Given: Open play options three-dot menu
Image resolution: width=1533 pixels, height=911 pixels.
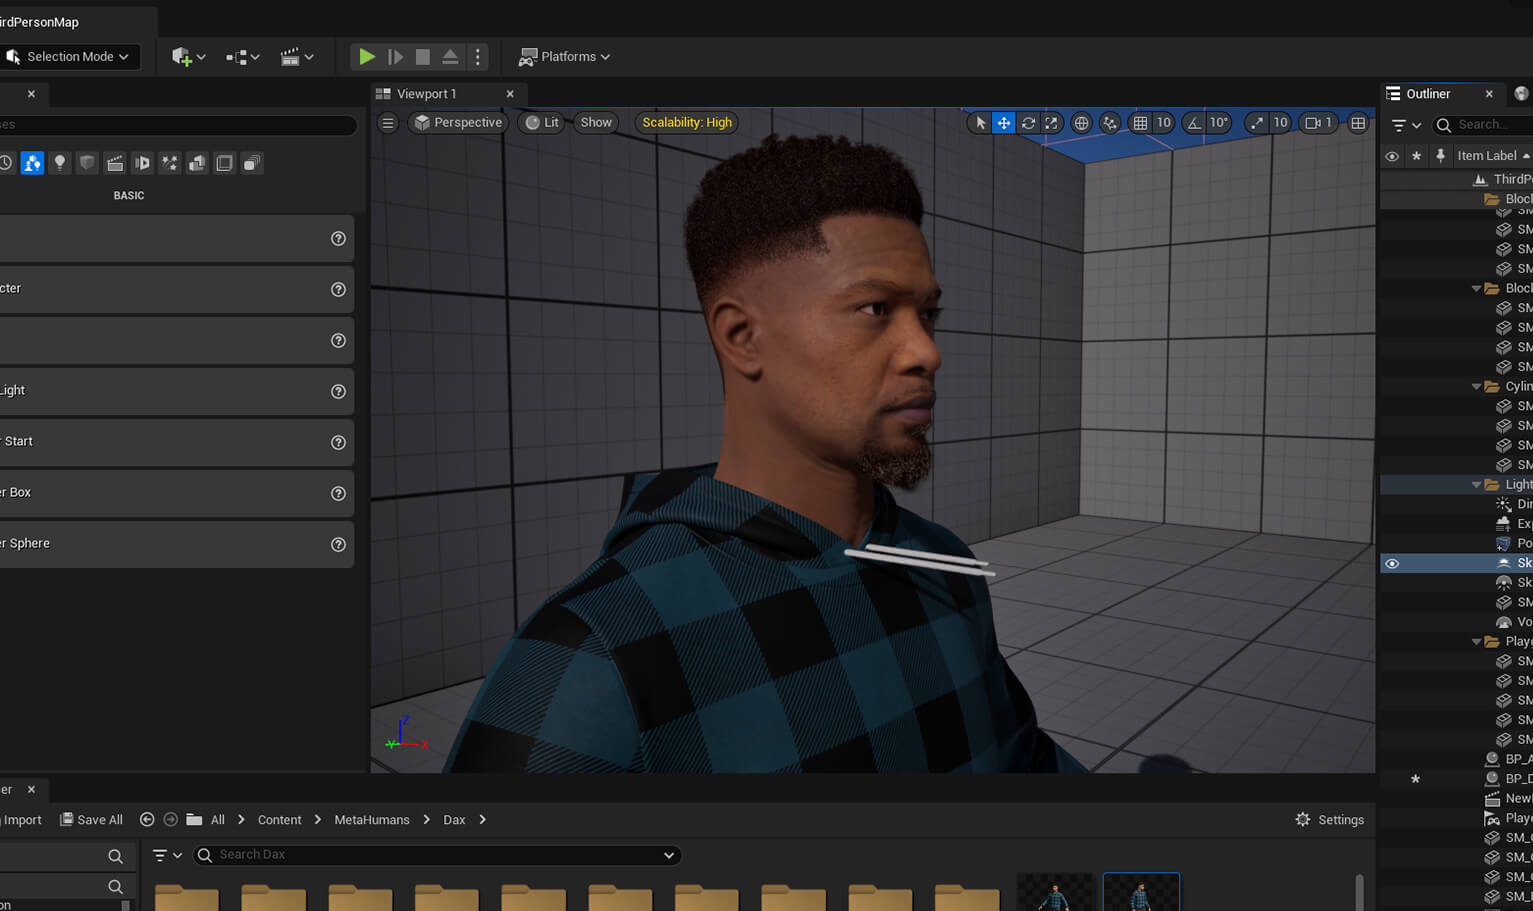Looking at the screenshot, I should pos(478,57).
